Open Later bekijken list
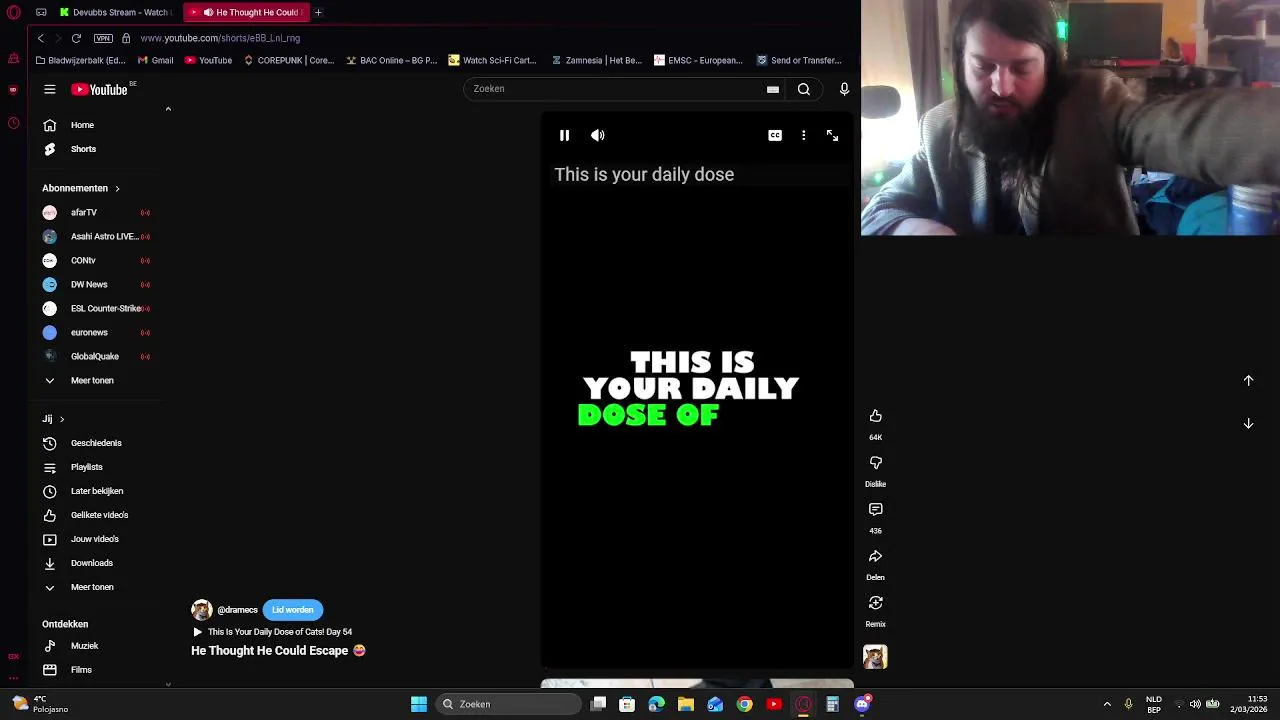1280x720 pixels. click(98, 491)
